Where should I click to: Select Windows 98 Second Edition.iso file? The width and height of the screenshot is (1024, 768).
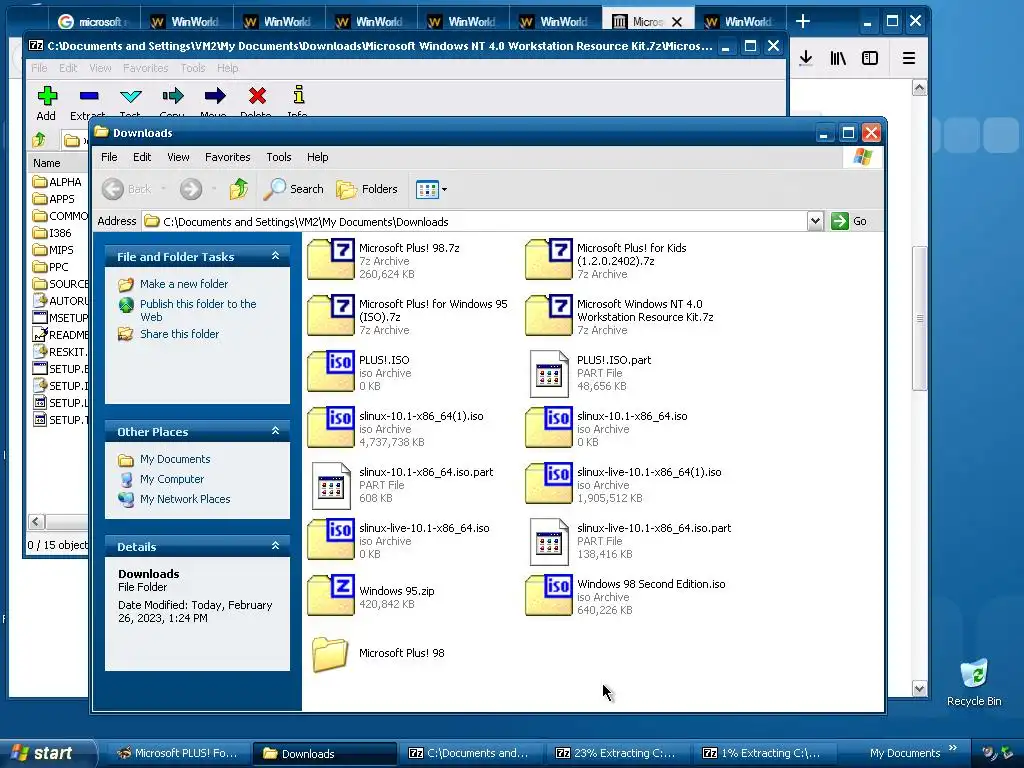click(549, 595)
